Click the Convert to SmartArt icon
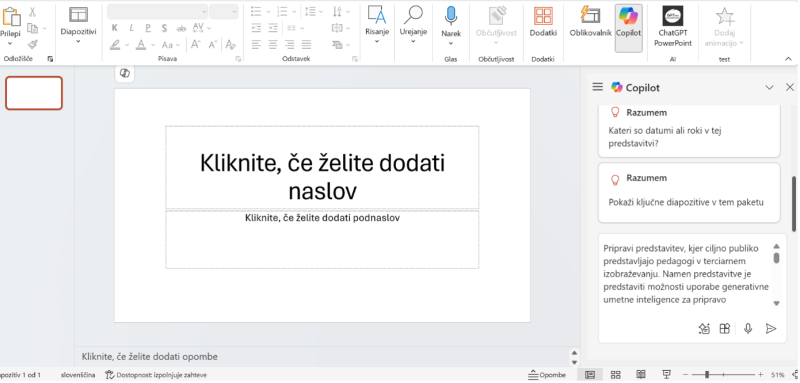Screen dimensions: 800x383 point(337,45)
